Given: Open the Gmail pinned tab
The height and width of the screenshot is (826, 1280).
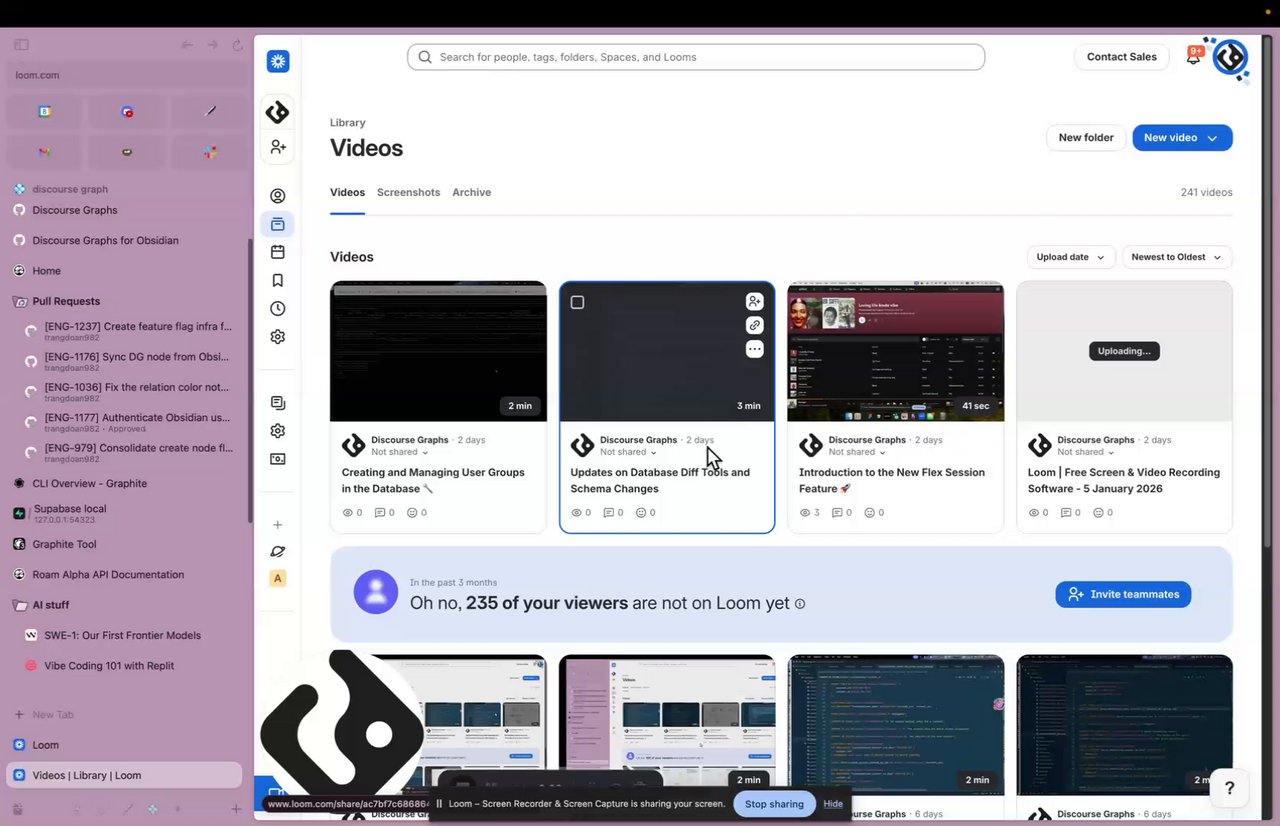Looking at the screenshot, I should (x=45, y=152).
